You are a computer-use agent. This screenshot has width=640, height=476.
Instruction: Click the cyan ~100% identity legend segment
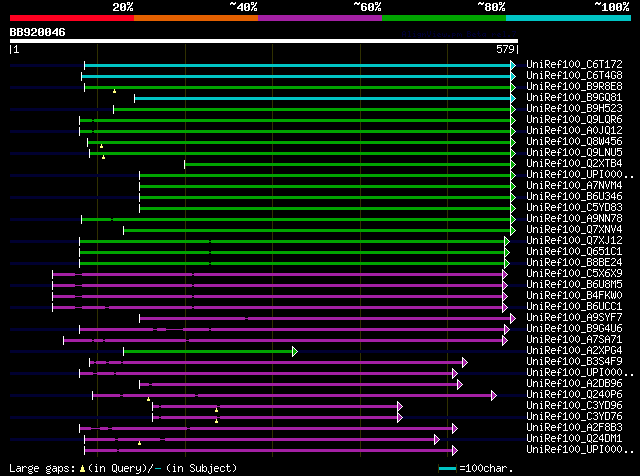click(x=568, y=18)
